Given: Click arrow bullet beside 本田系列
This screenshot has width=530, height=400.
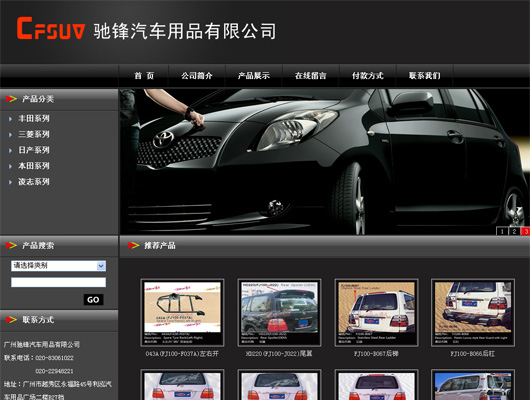Looking at the screenshot, I should (10, 166).
